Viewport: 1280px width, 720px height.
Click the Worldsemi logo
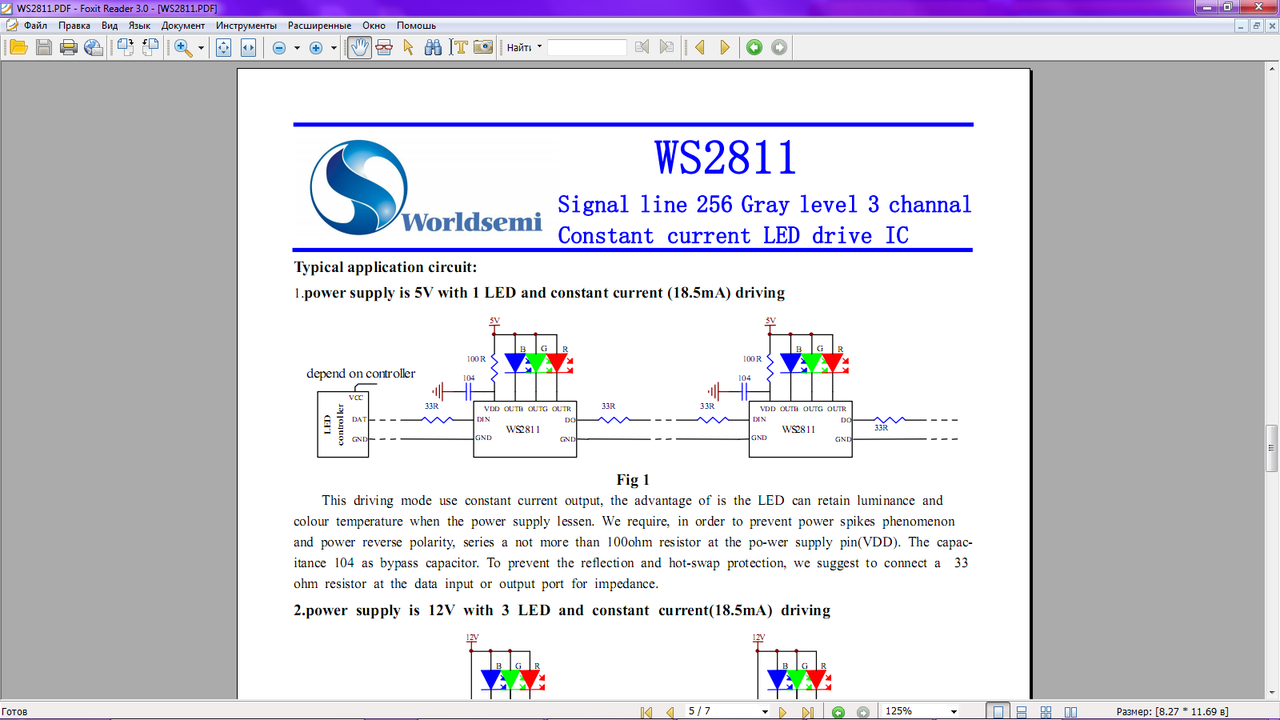click(425, 189)
